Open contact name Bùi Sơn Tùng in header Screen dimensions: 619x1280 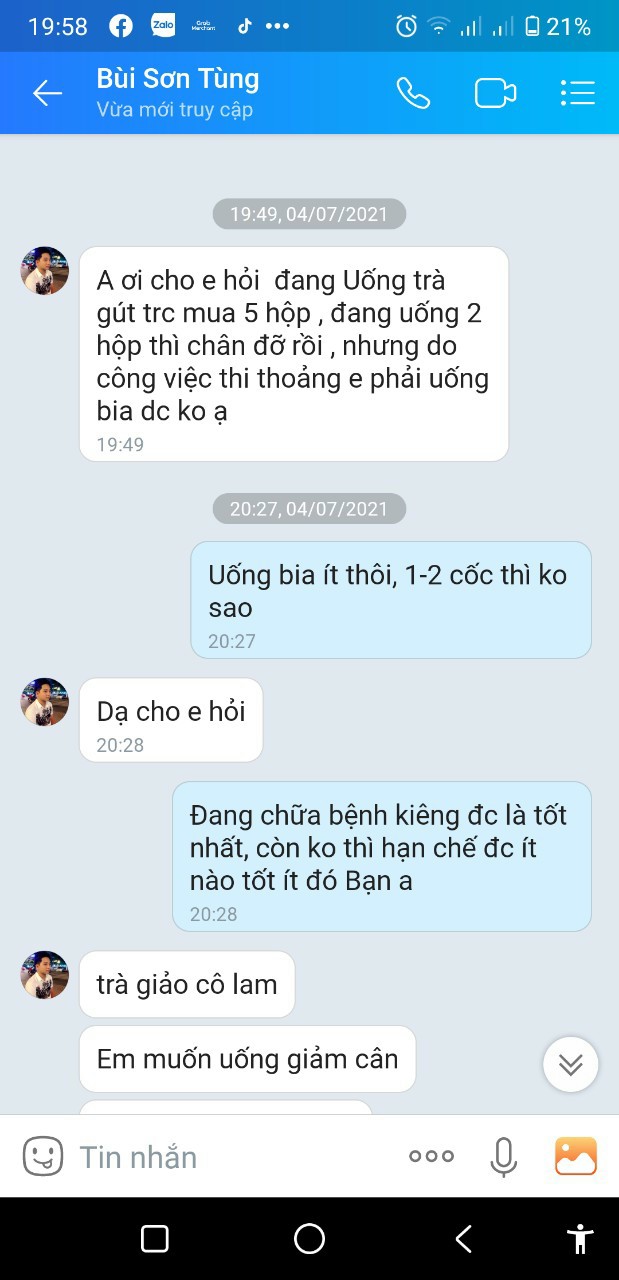click(178, 78)
